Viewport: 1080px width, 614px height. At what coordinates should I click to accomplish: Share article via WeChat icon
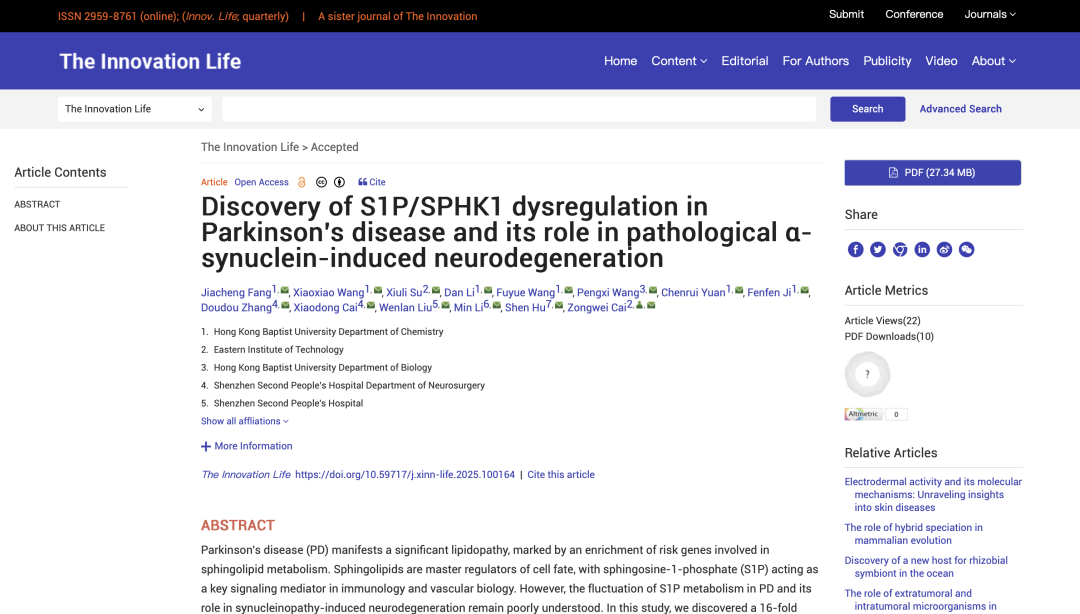(966, 249)
